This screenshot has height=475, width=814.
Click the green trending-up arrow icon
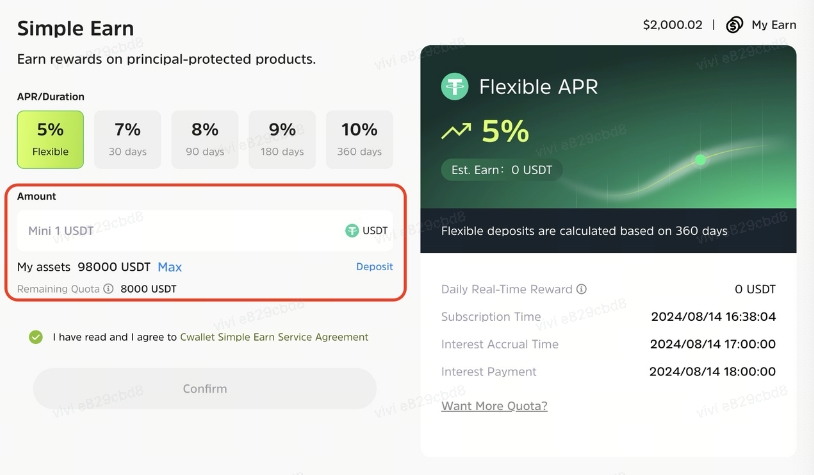point(457,131)
